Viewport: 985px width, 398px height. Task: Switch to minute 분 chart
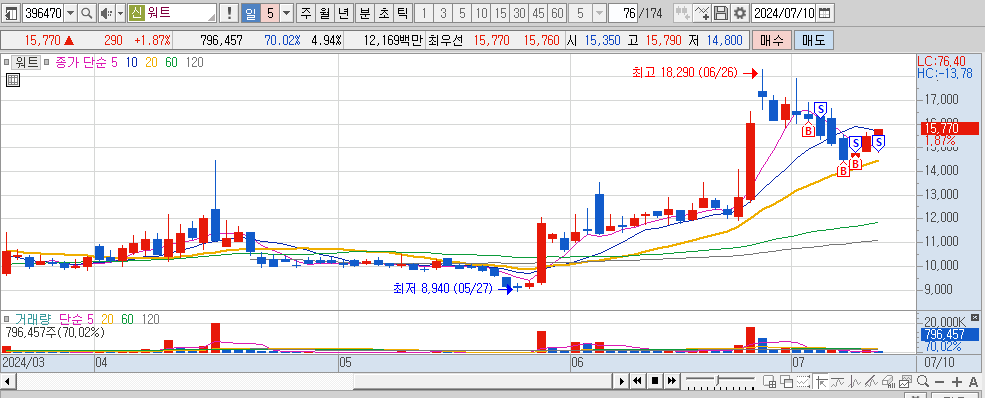click(365, 13)
